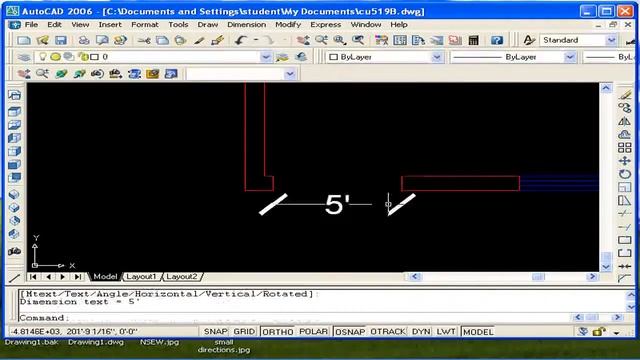
Task: Switch to the Layout2 tab
Action: (182, 276)
